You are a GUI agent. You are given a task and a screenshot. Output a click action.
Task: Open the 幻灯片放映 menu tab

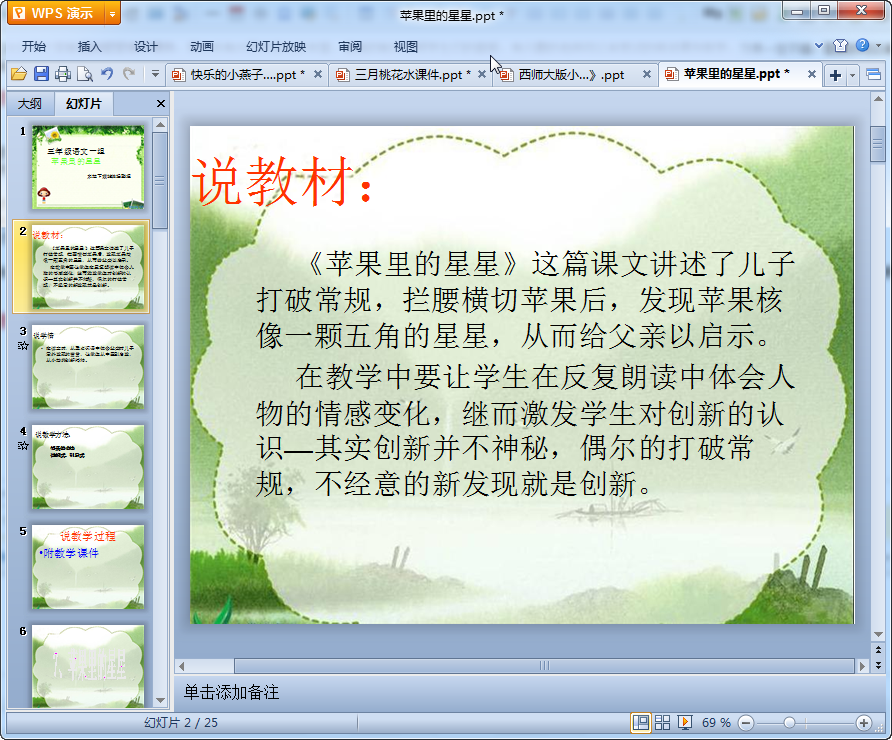(x=276, y=47)
